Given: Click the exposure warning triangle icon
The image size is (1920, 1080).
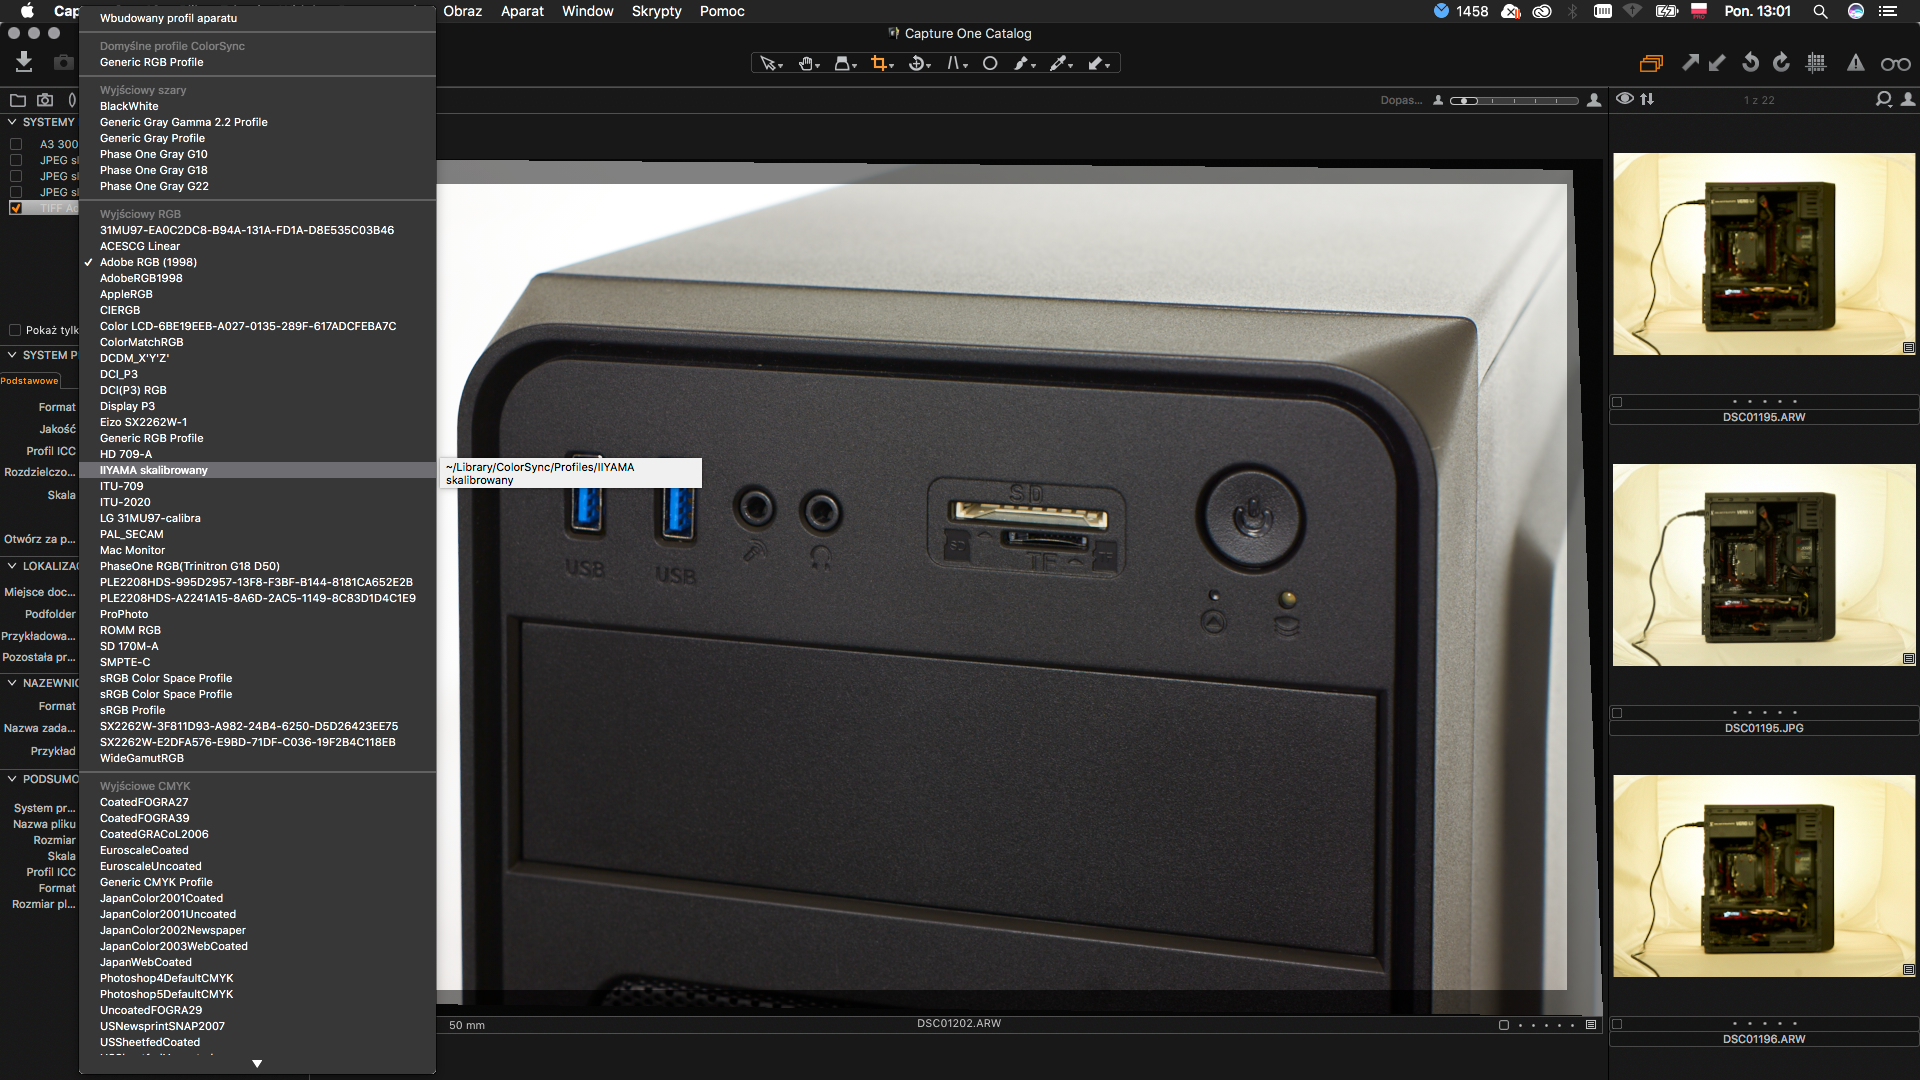Looking at the screenshot, I should click(x=1855, y=63).
